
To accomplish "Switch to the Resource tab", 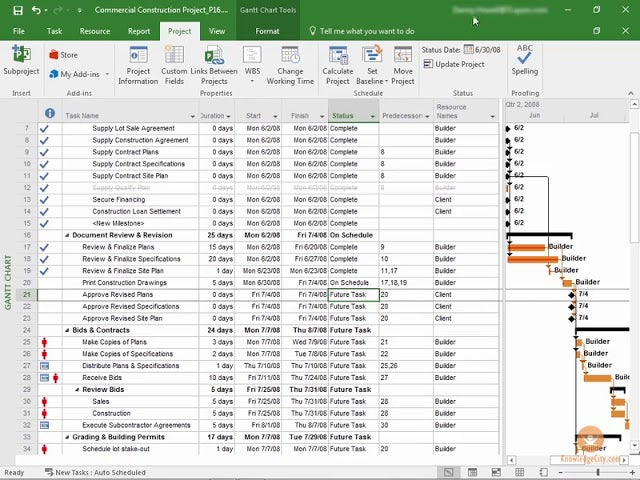I will point(95,31).
